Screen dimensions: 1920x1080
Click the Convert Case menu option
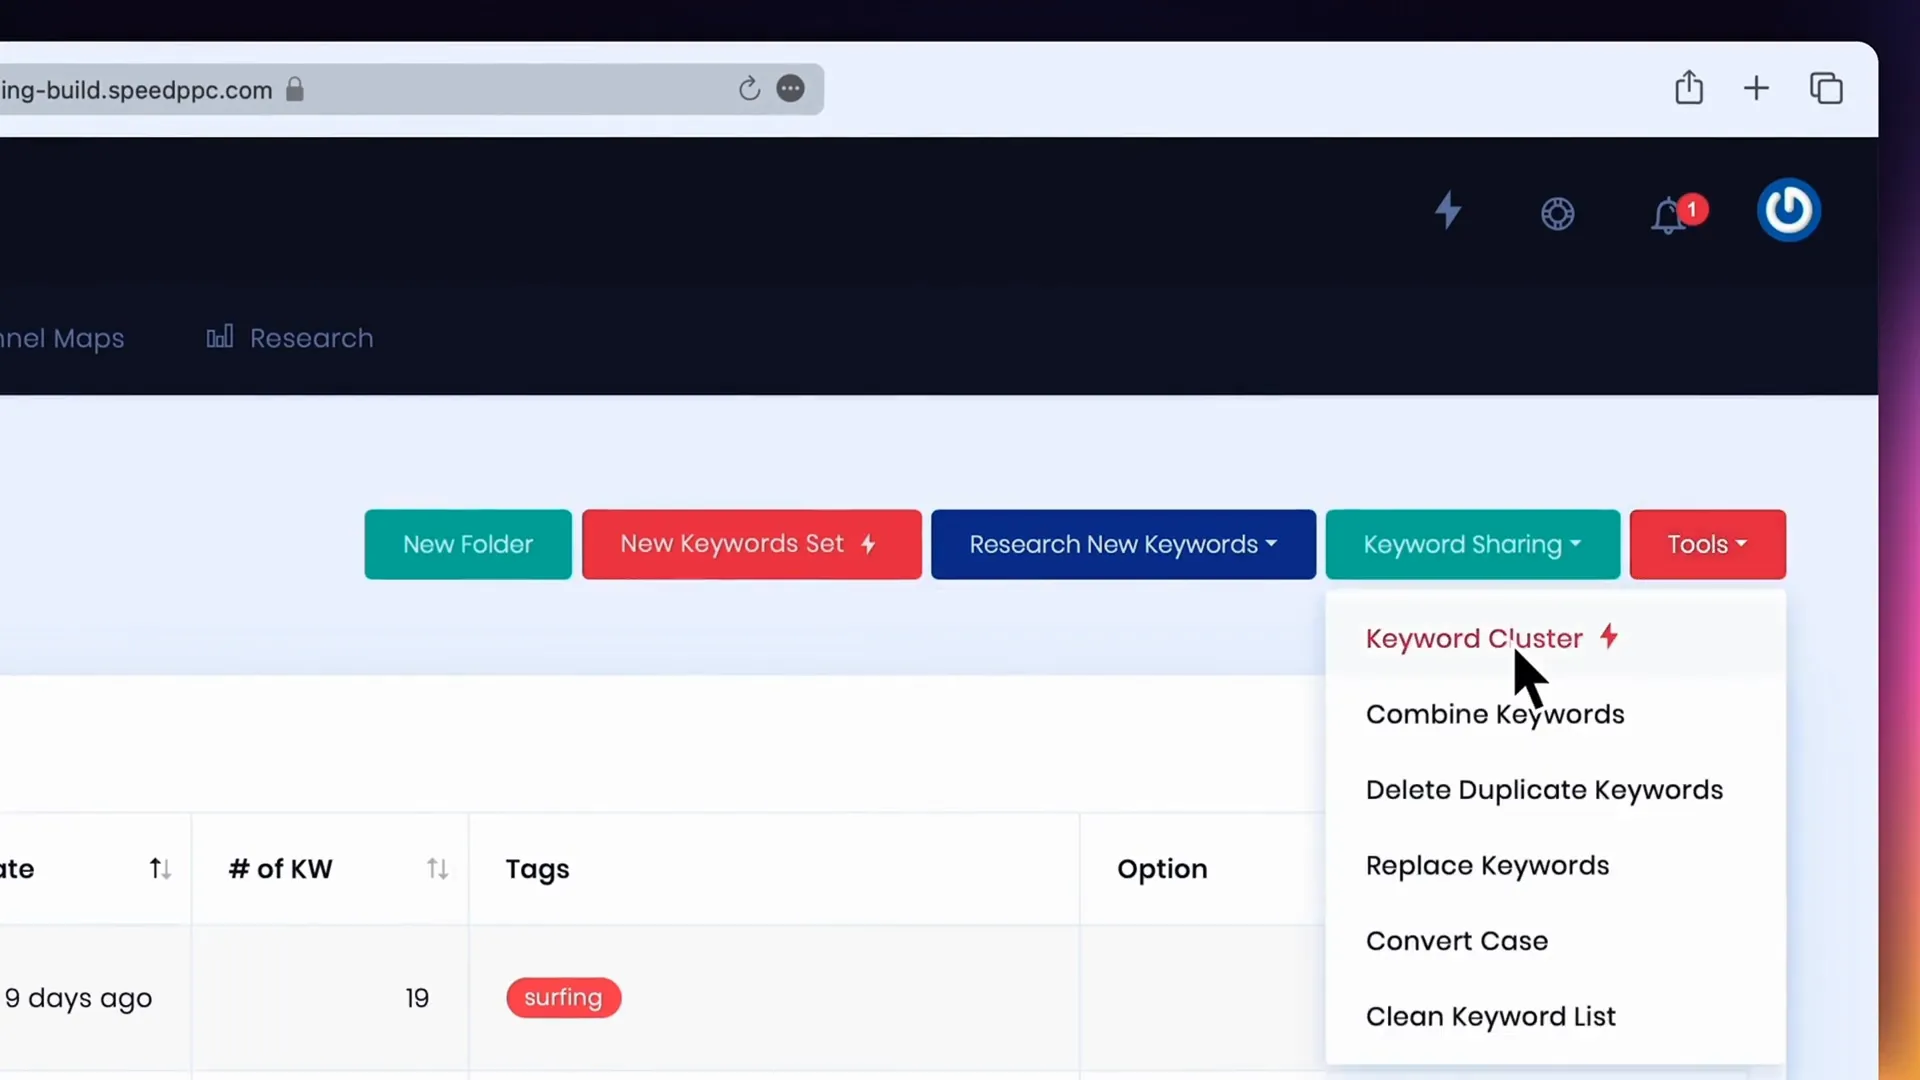coord(1457,940)
